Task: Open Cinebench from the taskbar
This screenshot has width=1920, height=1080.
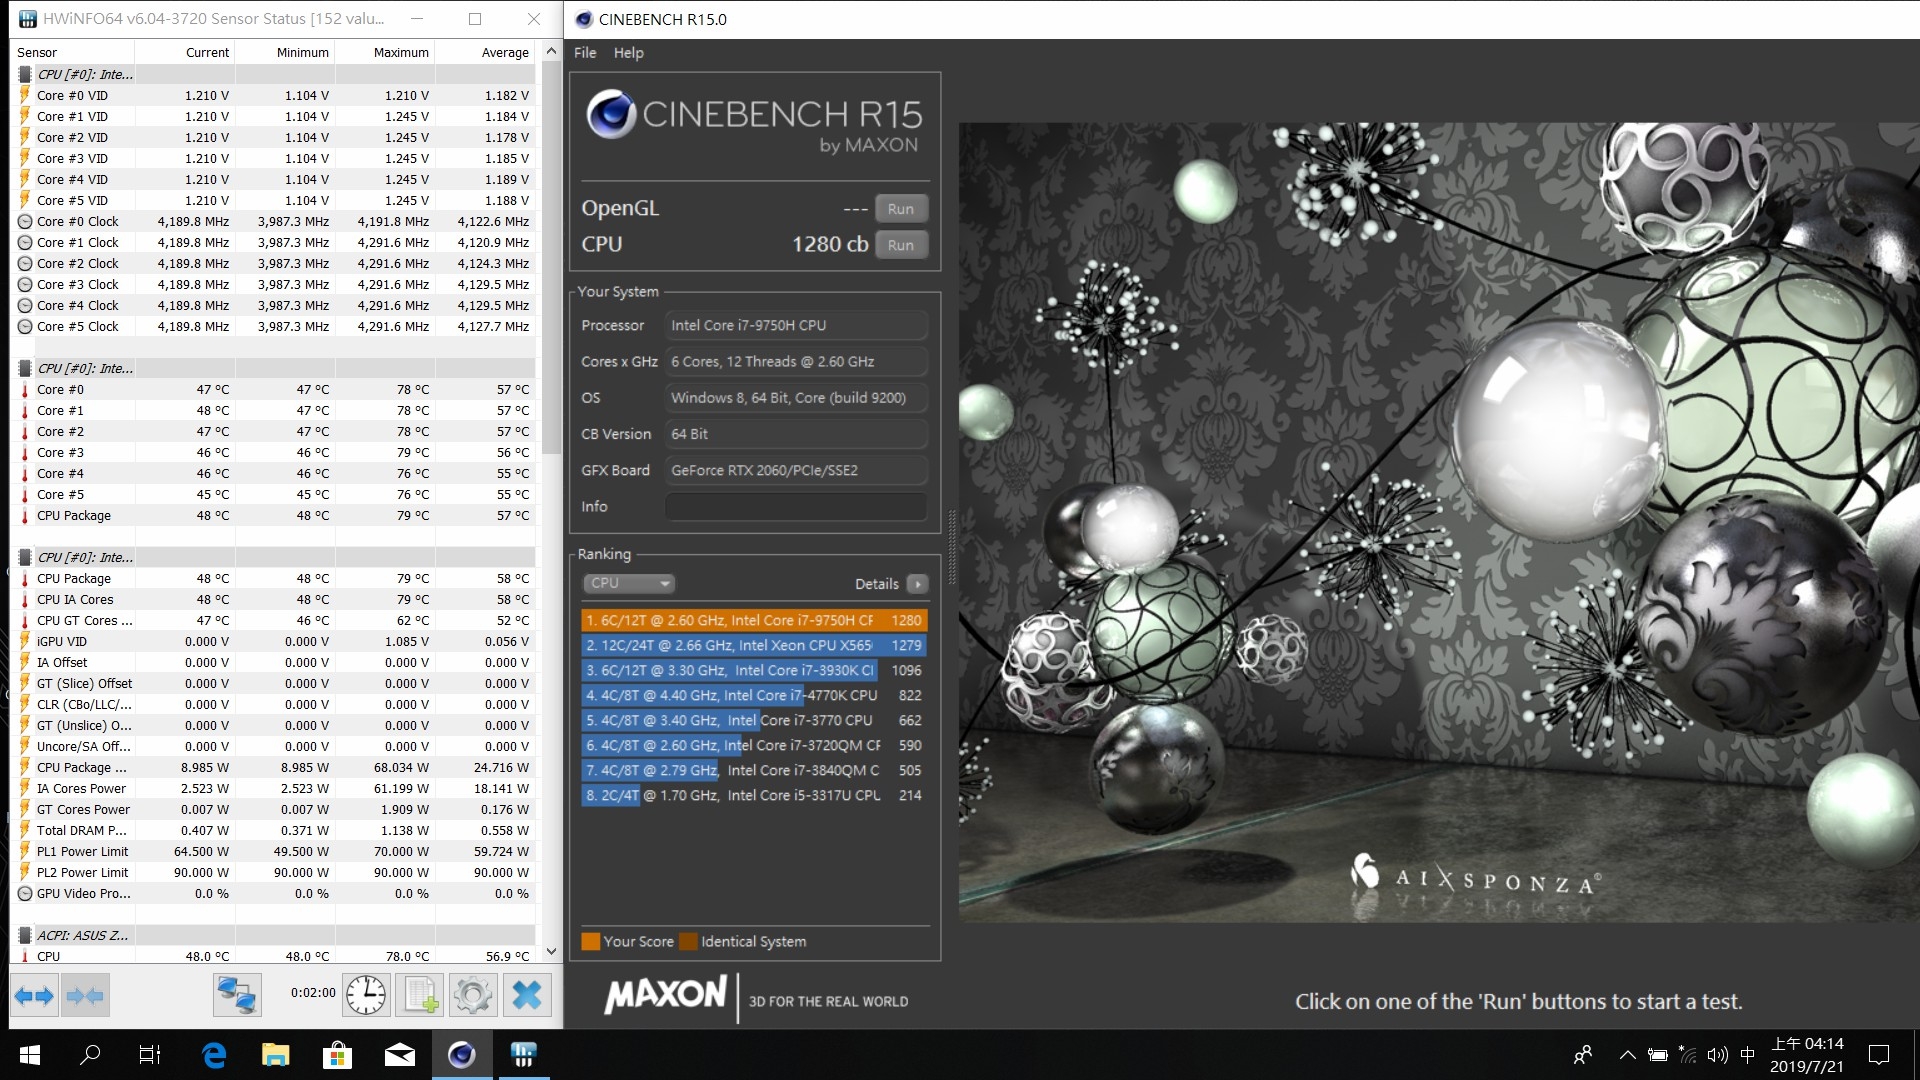Action: (x=461, y=1054)
